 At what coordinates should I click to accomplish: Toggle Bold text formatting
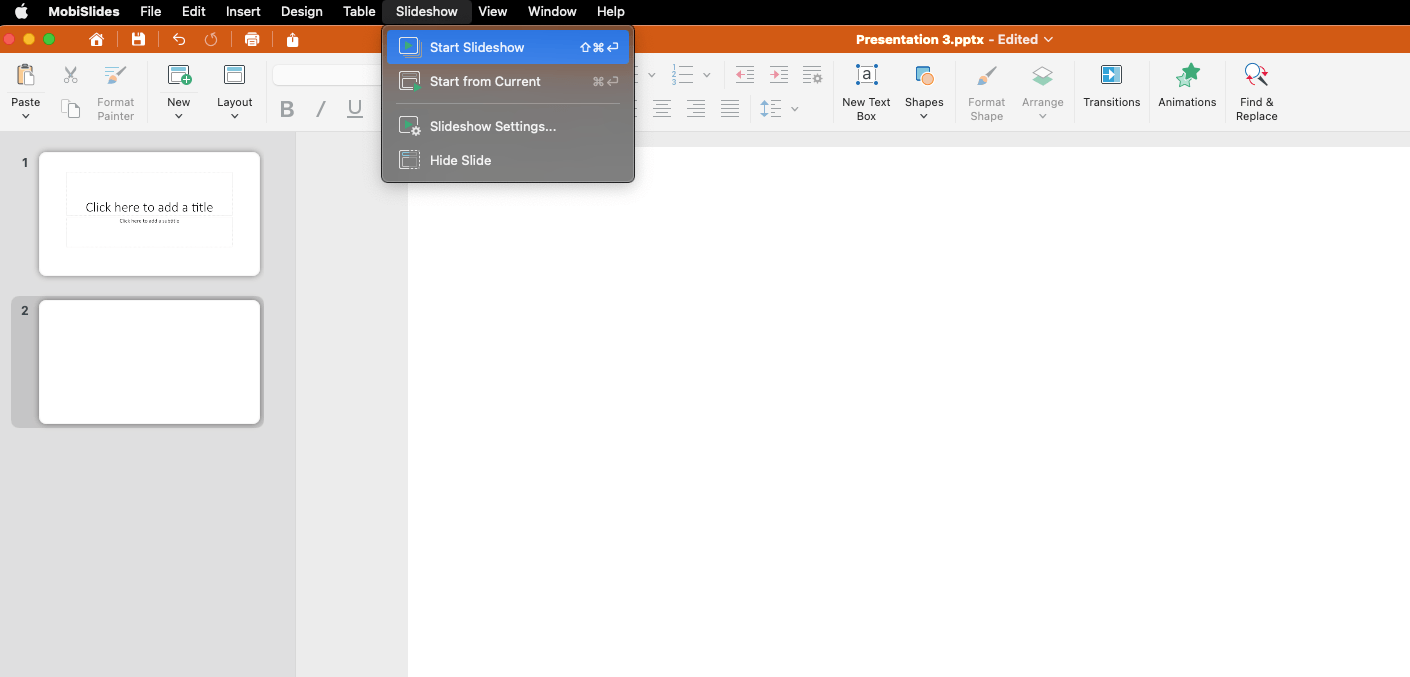click(x=287, y=109)
